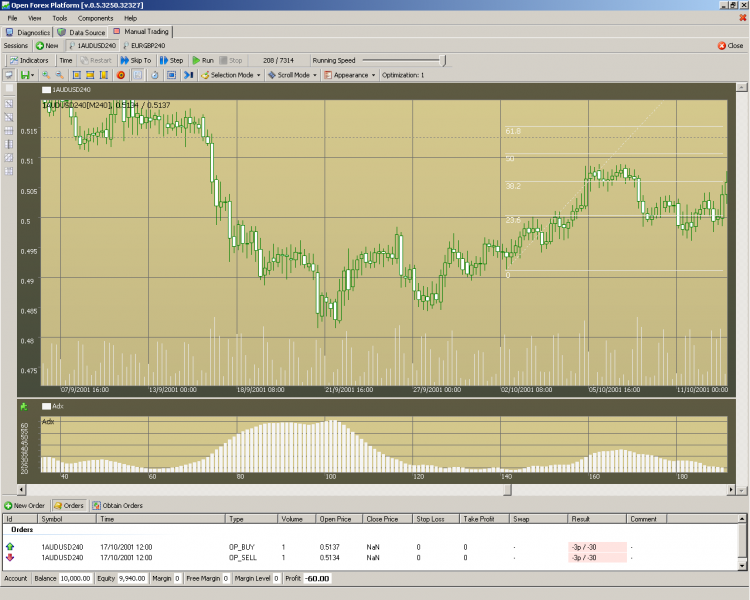
Task: Open the Appearance dropdown
Action: 350,75
